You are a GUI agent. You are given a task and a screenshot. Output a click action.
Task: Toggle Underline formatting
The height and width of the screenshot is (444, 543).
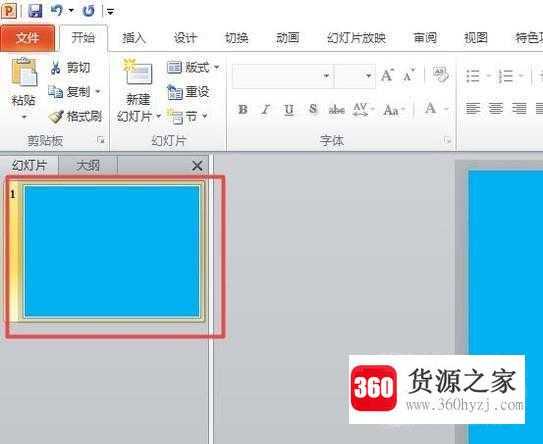click(289, 109)
